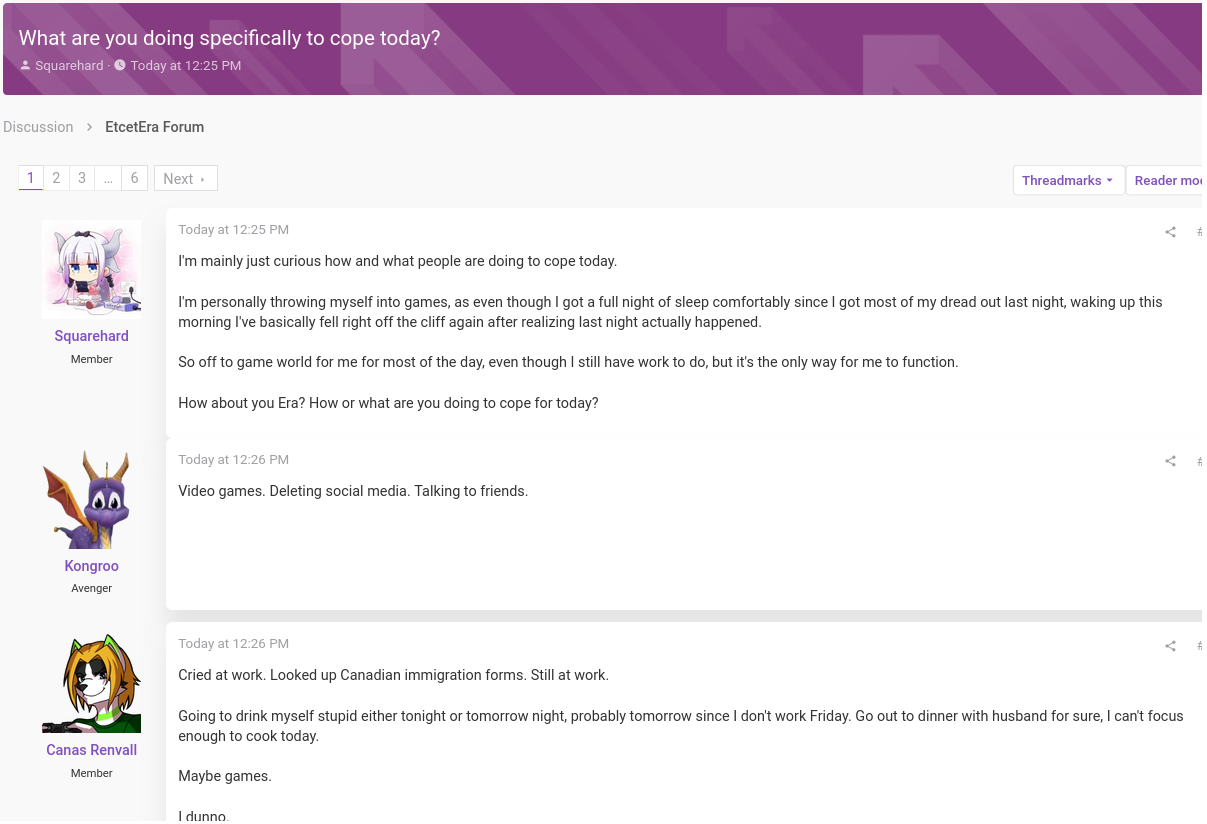Expand the Threadmarks dropdown
The width and height of the screenshot is (1207, 824).
[1067, 180]
